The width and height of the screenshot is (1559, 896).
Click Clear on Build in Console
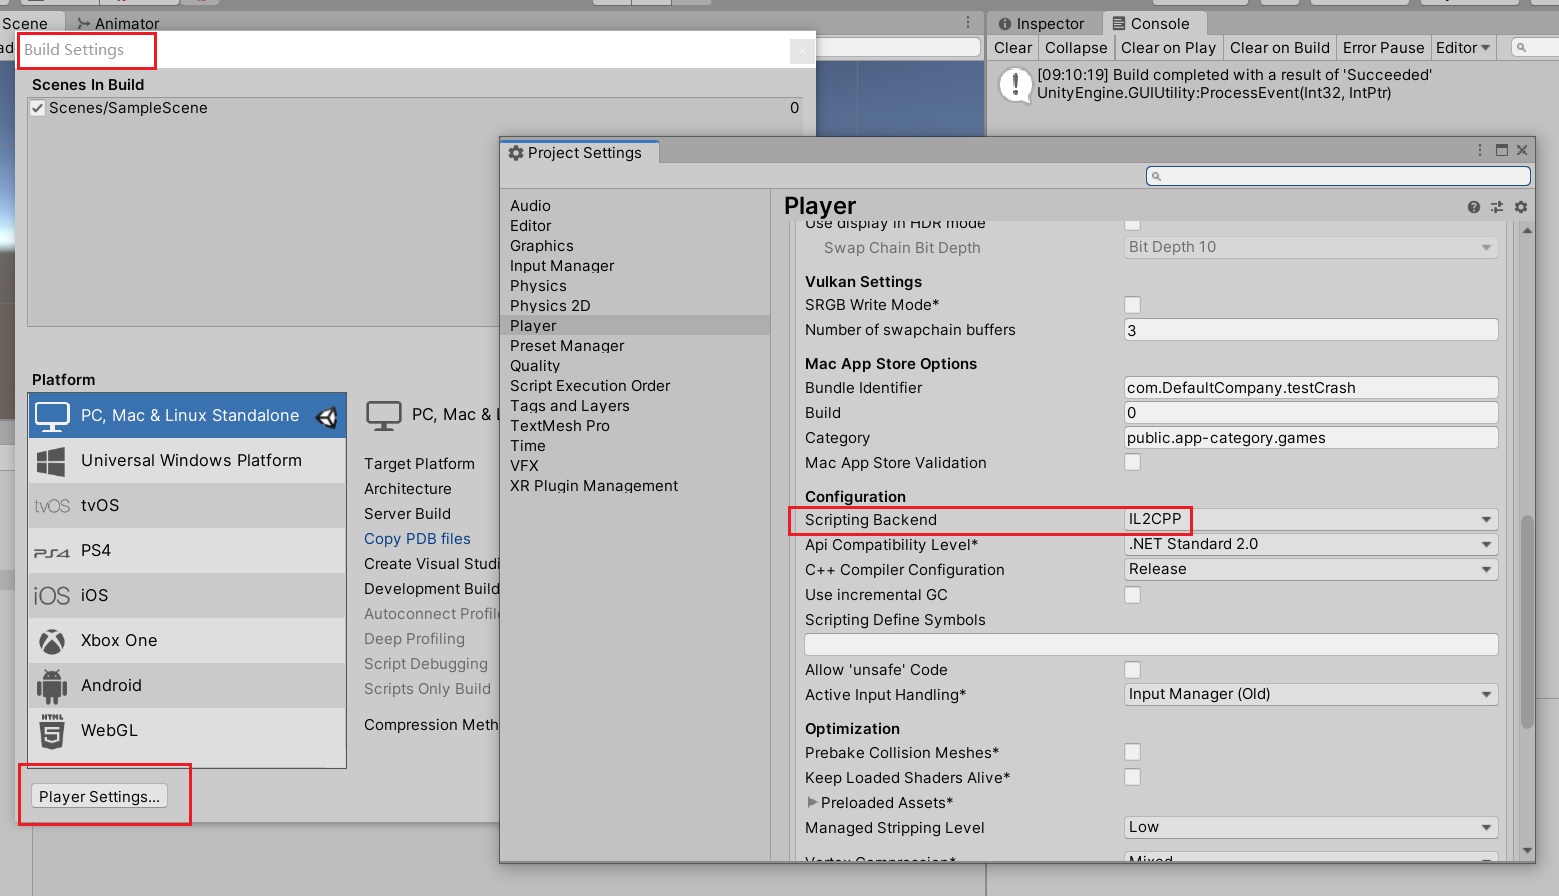click(1279, 48)
